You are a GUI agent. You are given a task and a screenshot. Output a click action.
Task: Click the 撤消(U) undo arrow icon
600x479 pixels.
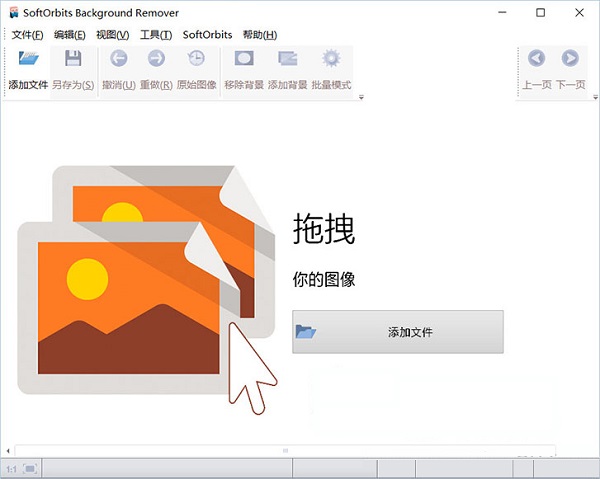point(119,58)
